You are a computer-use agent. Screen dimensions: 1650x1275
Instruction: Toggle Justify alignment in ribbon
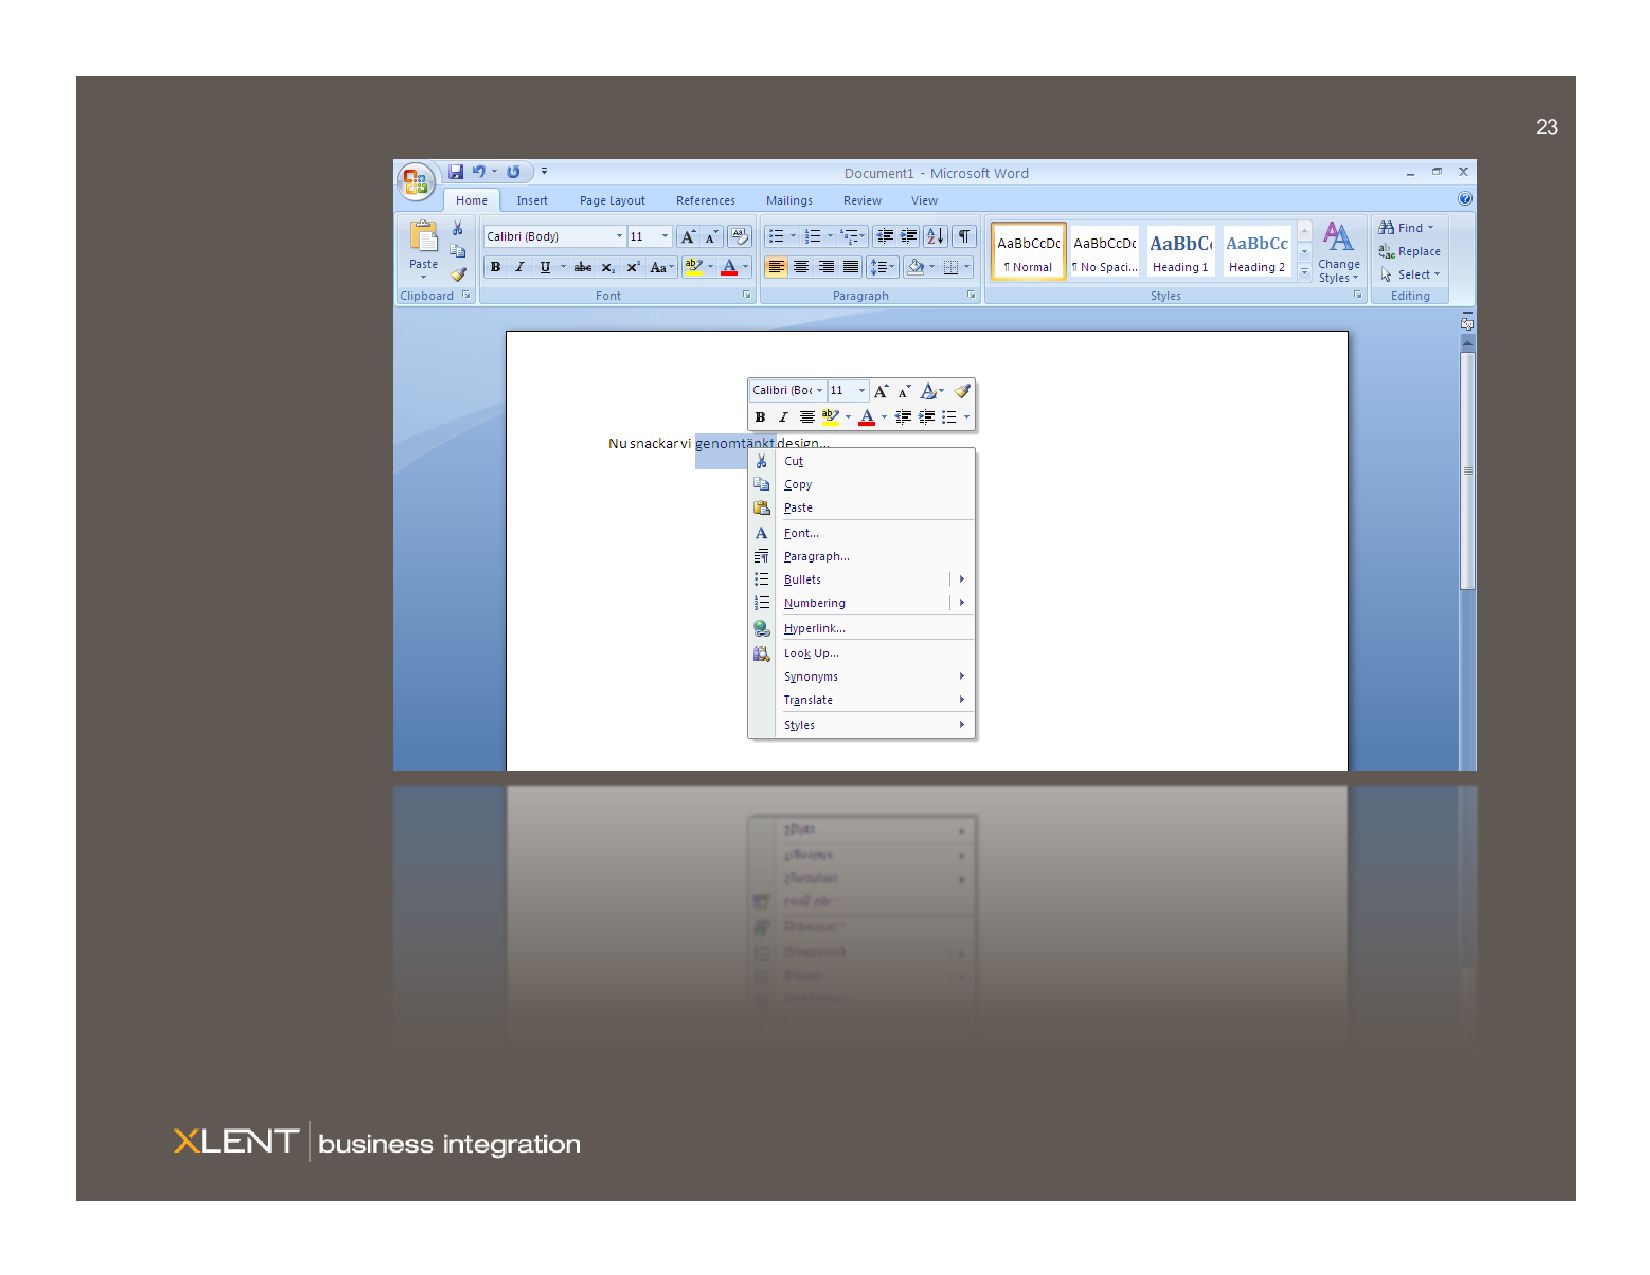click(x=850, y=267)
